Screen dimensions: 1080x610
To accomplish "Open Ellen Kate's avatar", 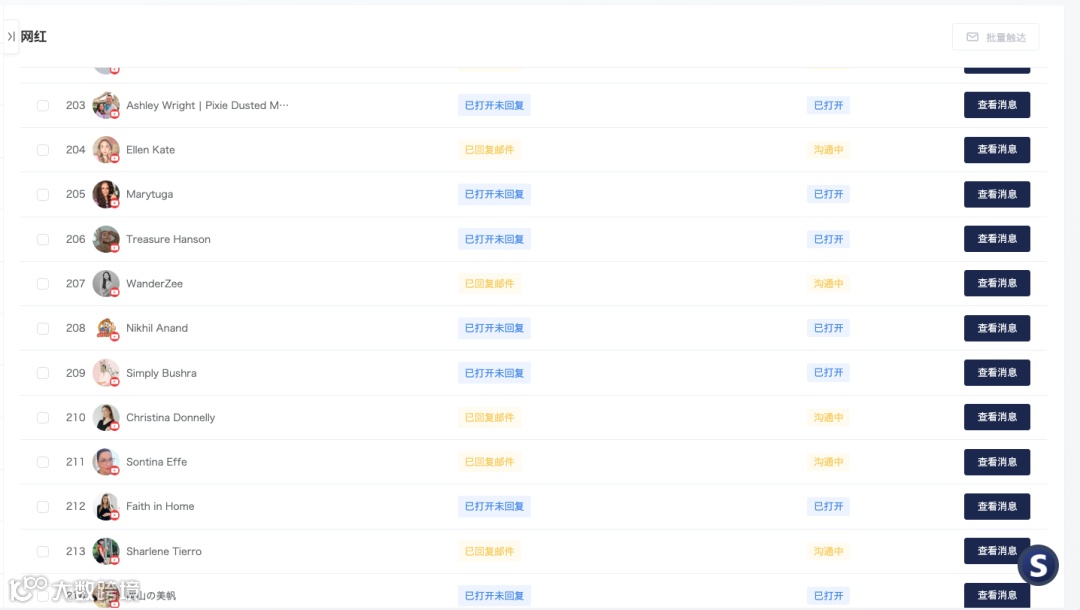I will (106, 150).
